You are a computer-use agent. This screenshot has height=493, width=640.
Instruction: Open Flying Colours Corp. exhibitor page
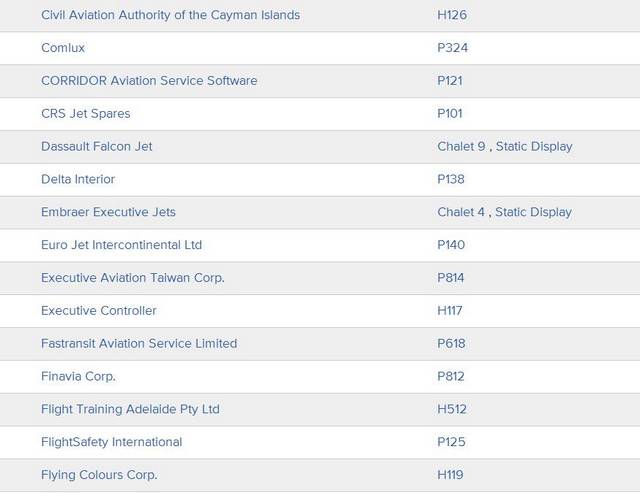(x=99, y=476)
